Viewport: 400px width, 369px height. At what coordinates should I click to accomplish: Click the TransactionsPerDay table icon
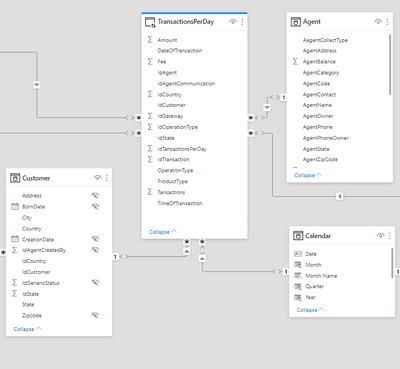[150, 22]
